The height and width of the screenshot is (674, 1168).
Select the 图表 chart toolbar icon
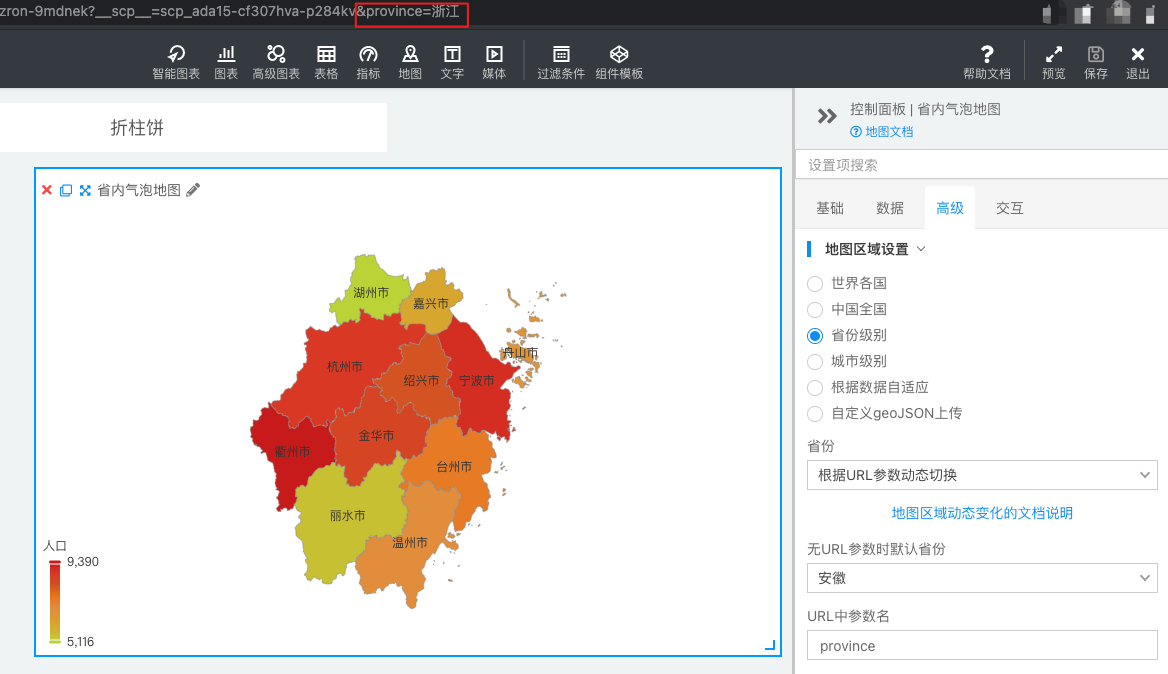point(226,62)
